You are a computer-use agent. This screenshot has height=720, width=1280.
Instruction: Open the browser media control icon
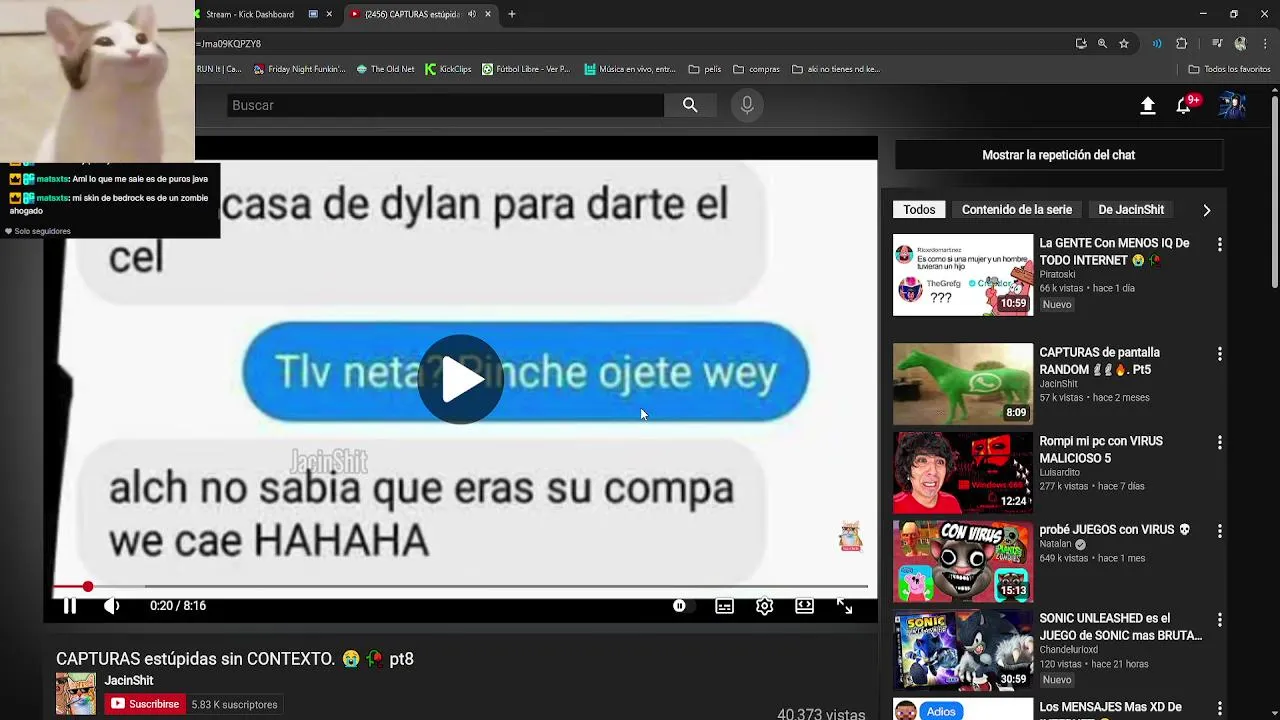(x=1217, y=44)
